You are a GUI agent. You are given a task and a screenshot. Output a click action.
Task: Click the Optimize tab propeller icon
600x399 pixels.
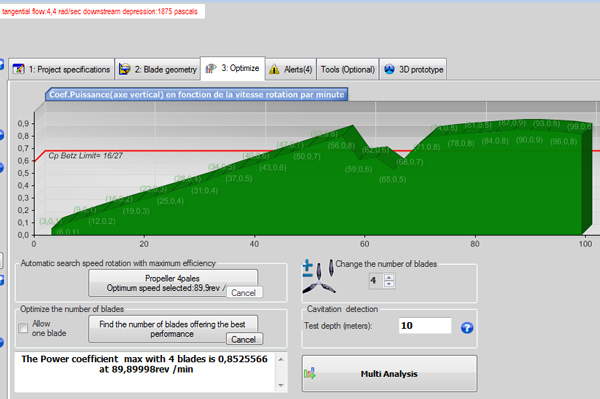point(211,68)
